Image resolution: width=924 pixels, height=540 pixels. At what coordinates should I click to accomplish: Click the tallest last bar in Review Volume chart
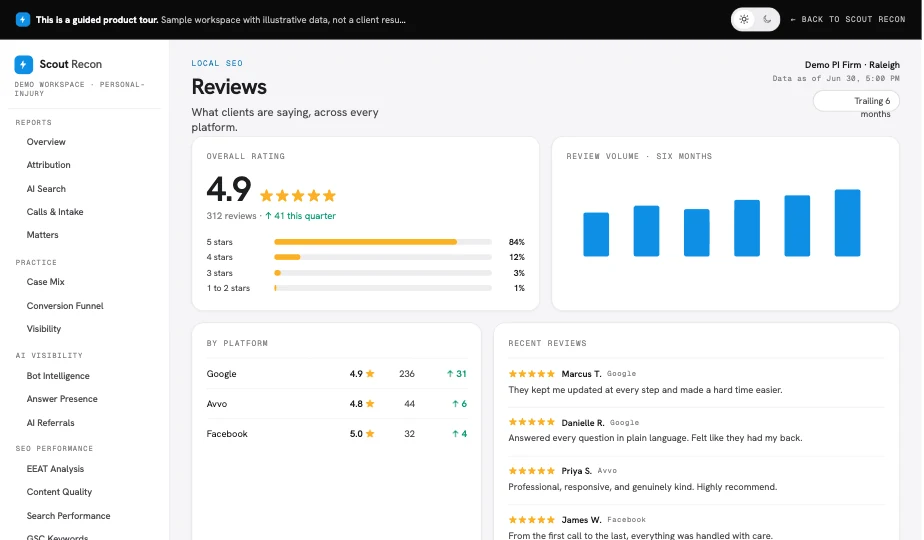pos(847,223)
